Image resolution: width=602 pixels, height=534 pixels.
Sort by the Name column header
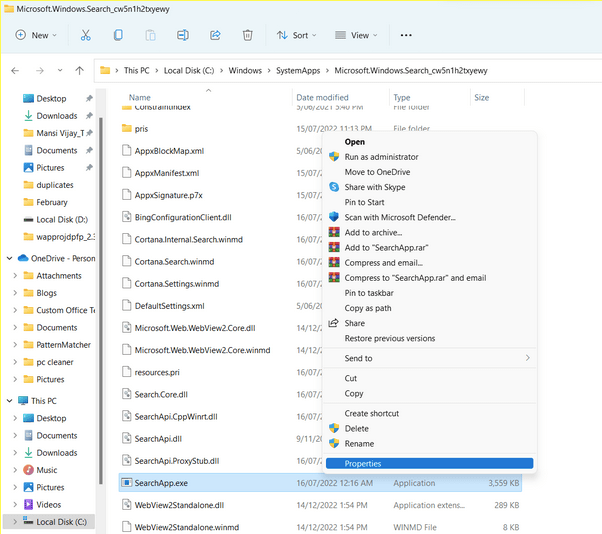[x=139, y=98]
